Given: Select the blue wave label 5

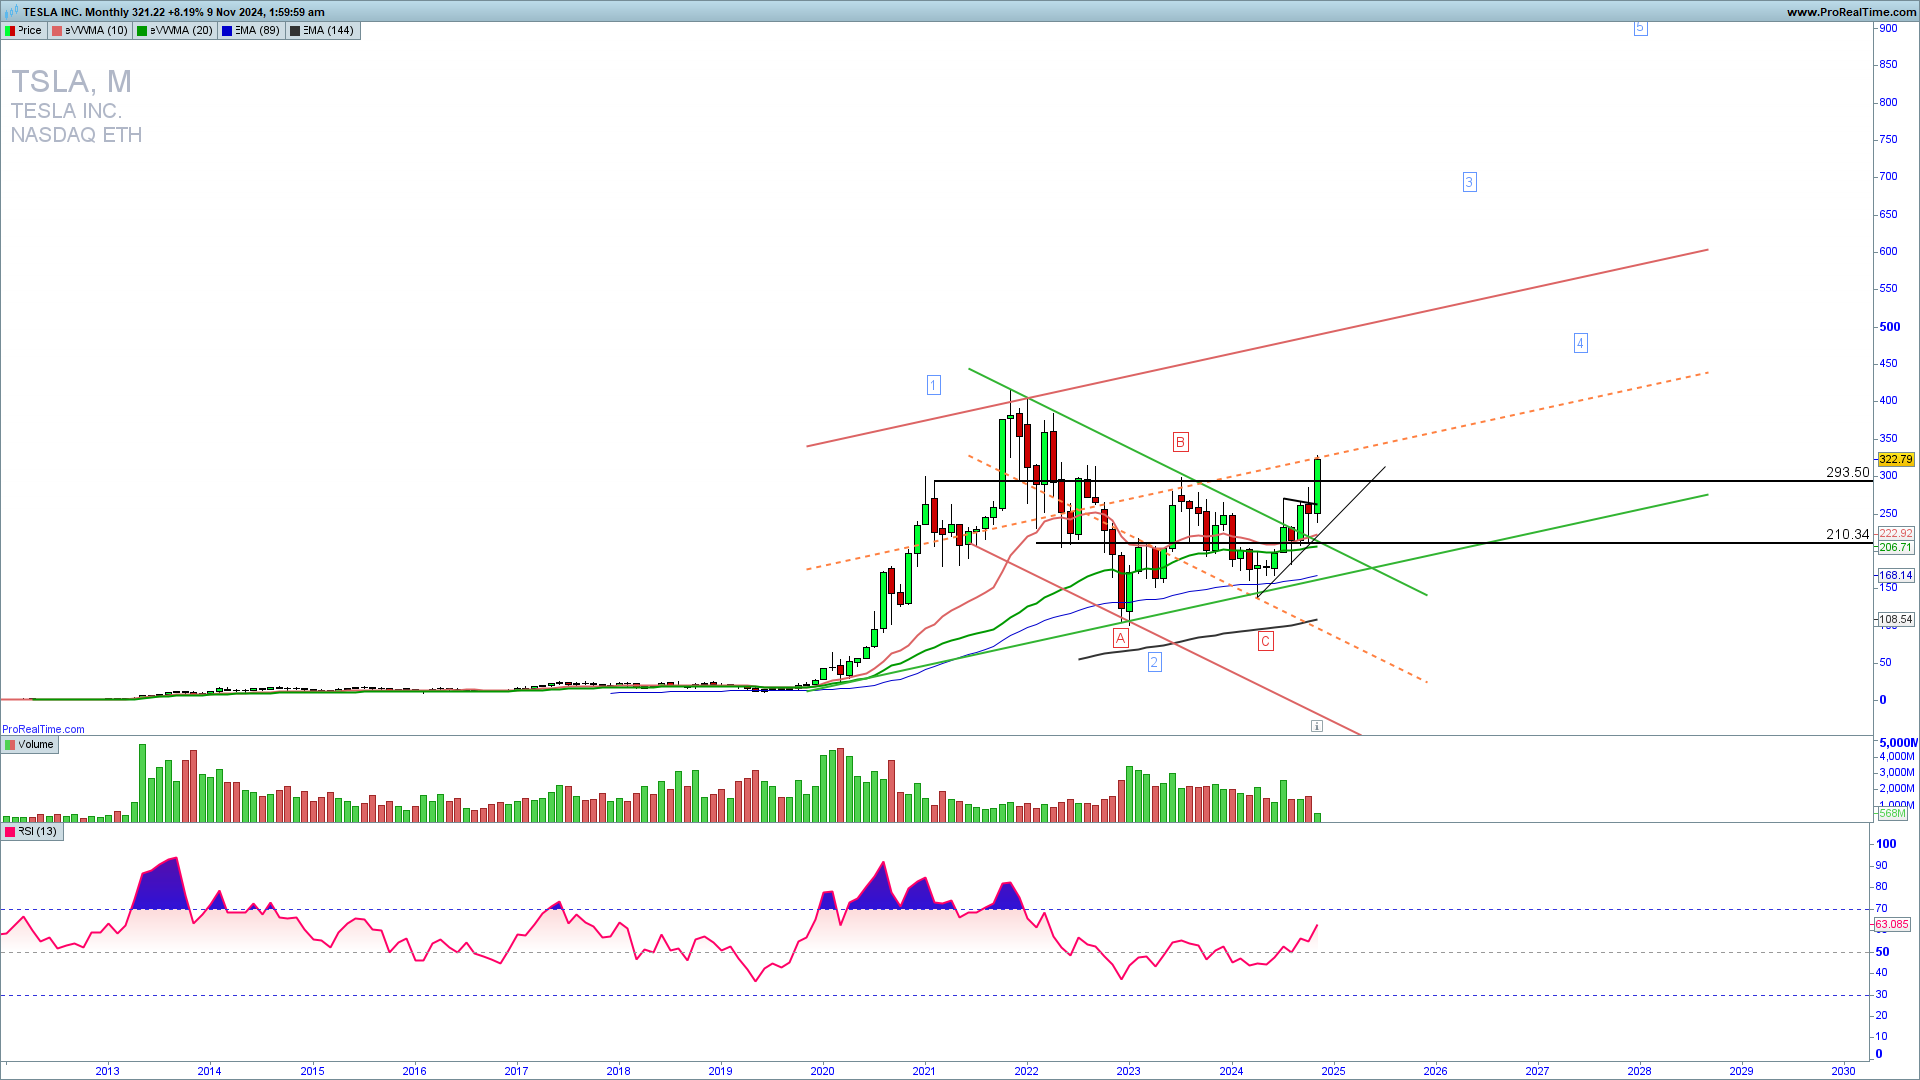Looking at the screenshot, I should 1640,27.
